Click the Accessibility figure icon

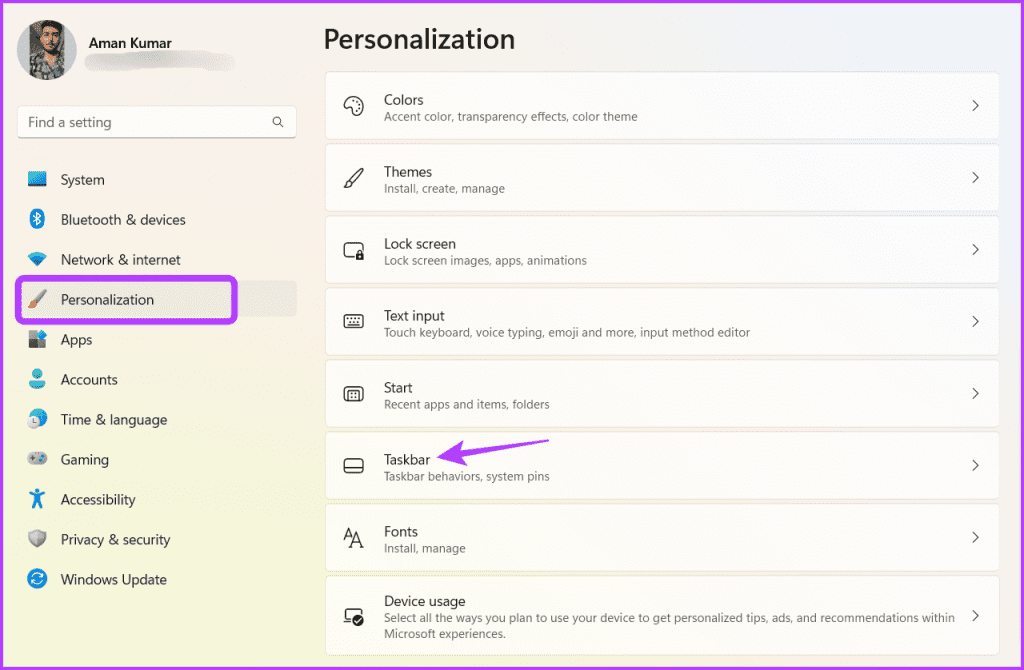point(37,498)
